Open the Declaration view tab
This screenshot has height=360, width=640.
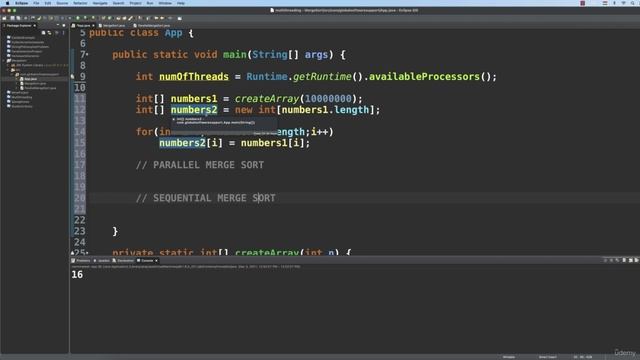[x=124, y=260]
